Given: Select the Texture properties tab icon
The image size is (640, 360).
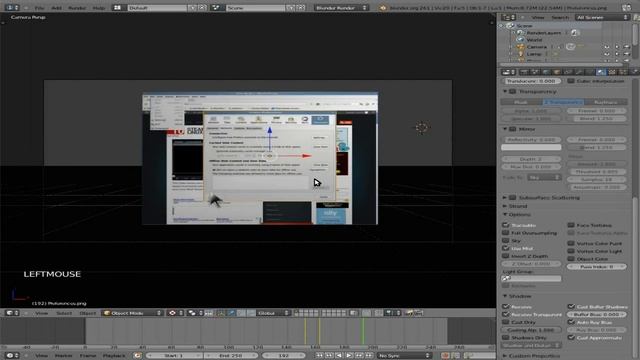Looking at the screenshot, I should click(612, 72).
